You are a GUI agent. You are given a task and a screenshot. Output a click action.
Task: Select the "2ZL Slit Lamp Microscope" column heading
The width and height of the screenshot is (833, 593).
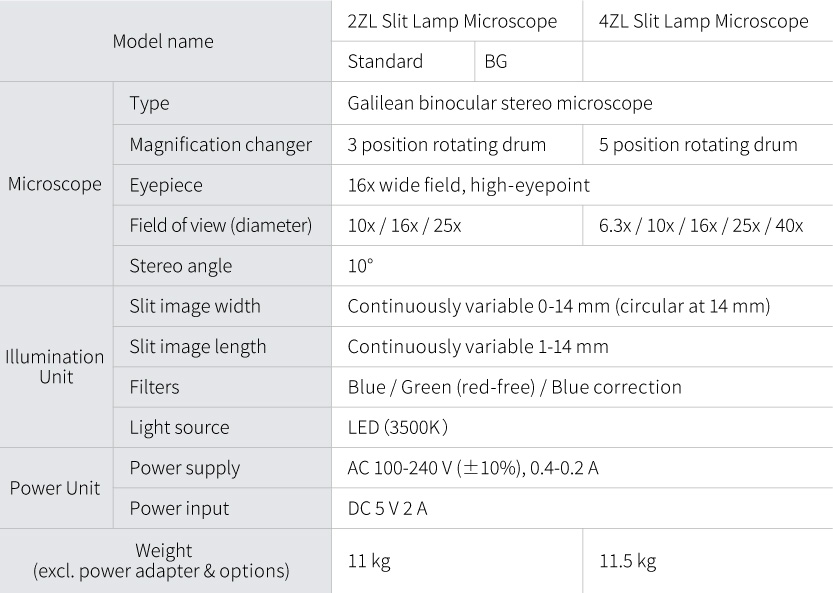coord(452,21)
